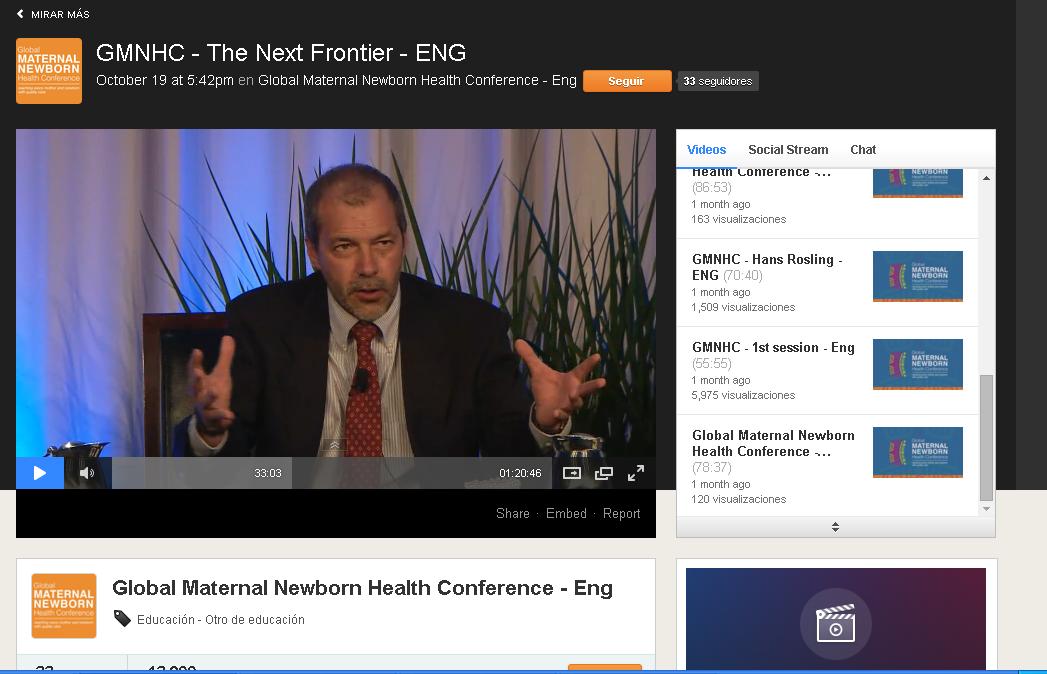Open the GMNHC Hans Rosling video thumbnail
Screen dimensions: 1047x674
pyautogui.click(x=917, y=276)
